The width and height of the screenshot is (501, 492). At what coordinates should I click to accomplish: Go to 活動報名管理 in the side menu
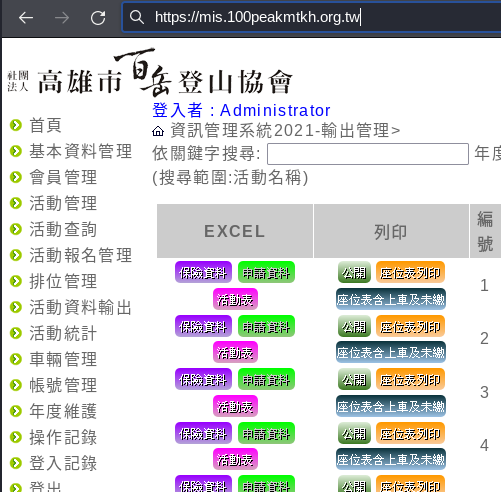[81, 255]
